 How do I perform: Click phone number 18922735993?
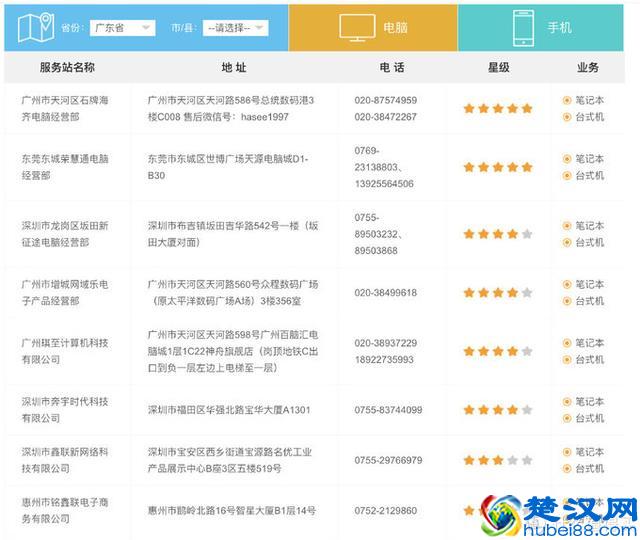(x=384, y=360)
